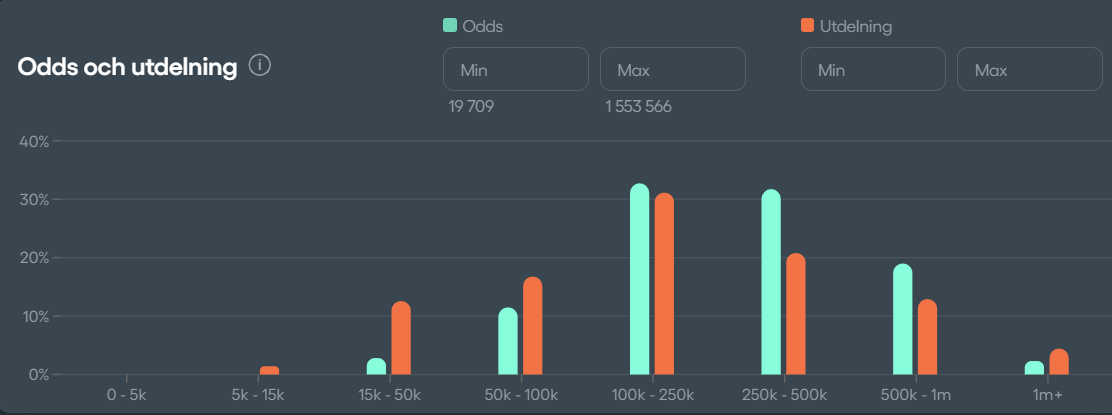Click the green Odds bar for 500k - 1m
This screenshot has width=1112, height=415.
click(x=903, y=320)
